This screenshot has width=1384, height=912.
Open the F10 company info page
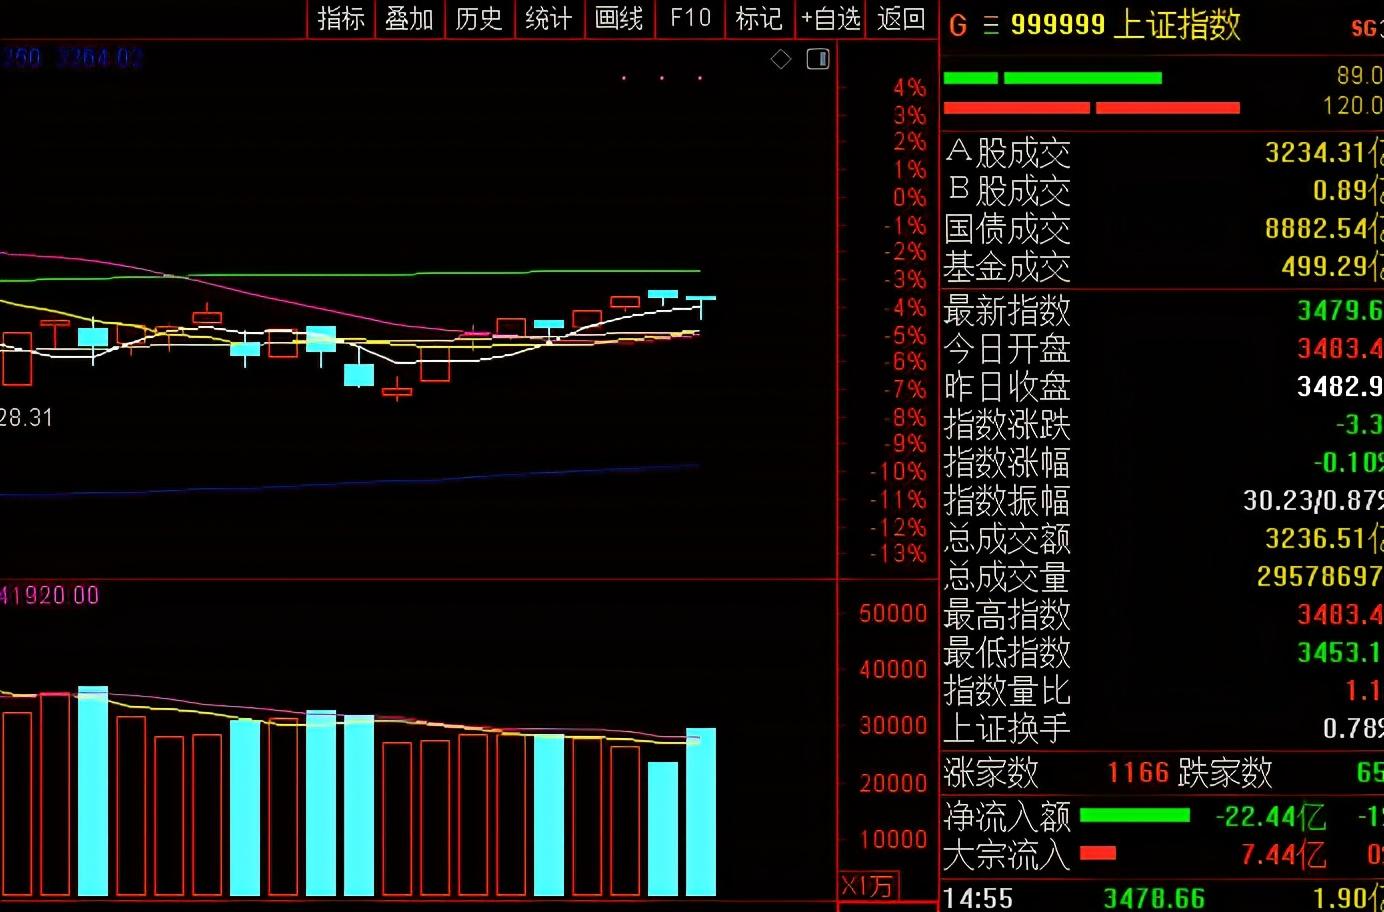[x=691, y=19]
